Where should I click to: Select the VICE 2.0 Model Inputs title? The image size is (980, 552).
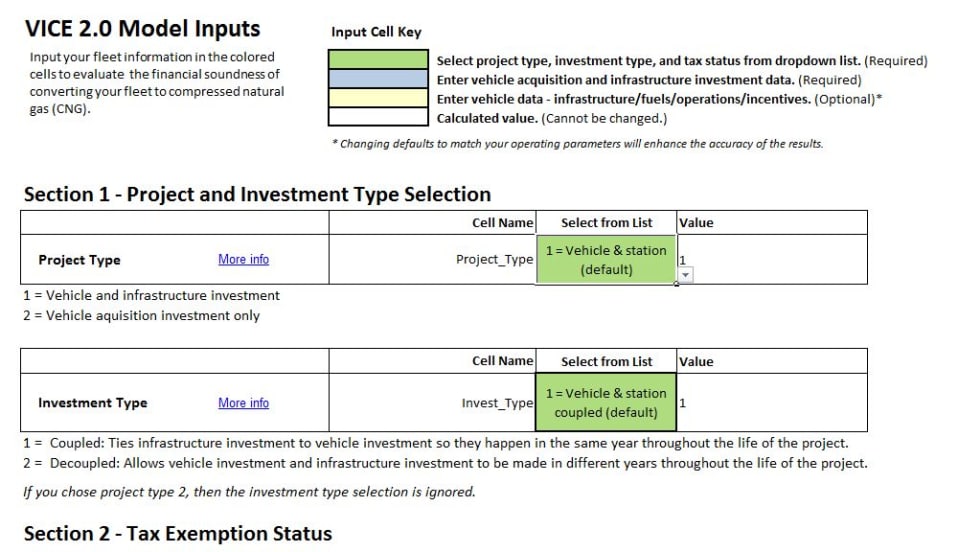click(141, 29)
